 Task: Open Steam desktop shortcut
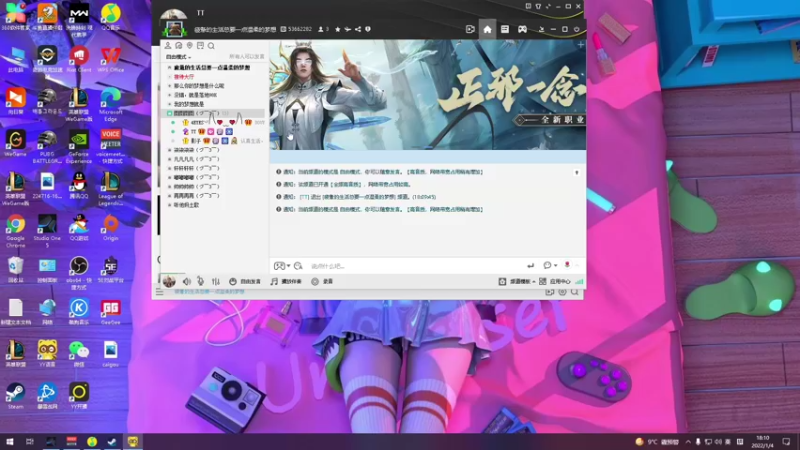click(15, 396)
